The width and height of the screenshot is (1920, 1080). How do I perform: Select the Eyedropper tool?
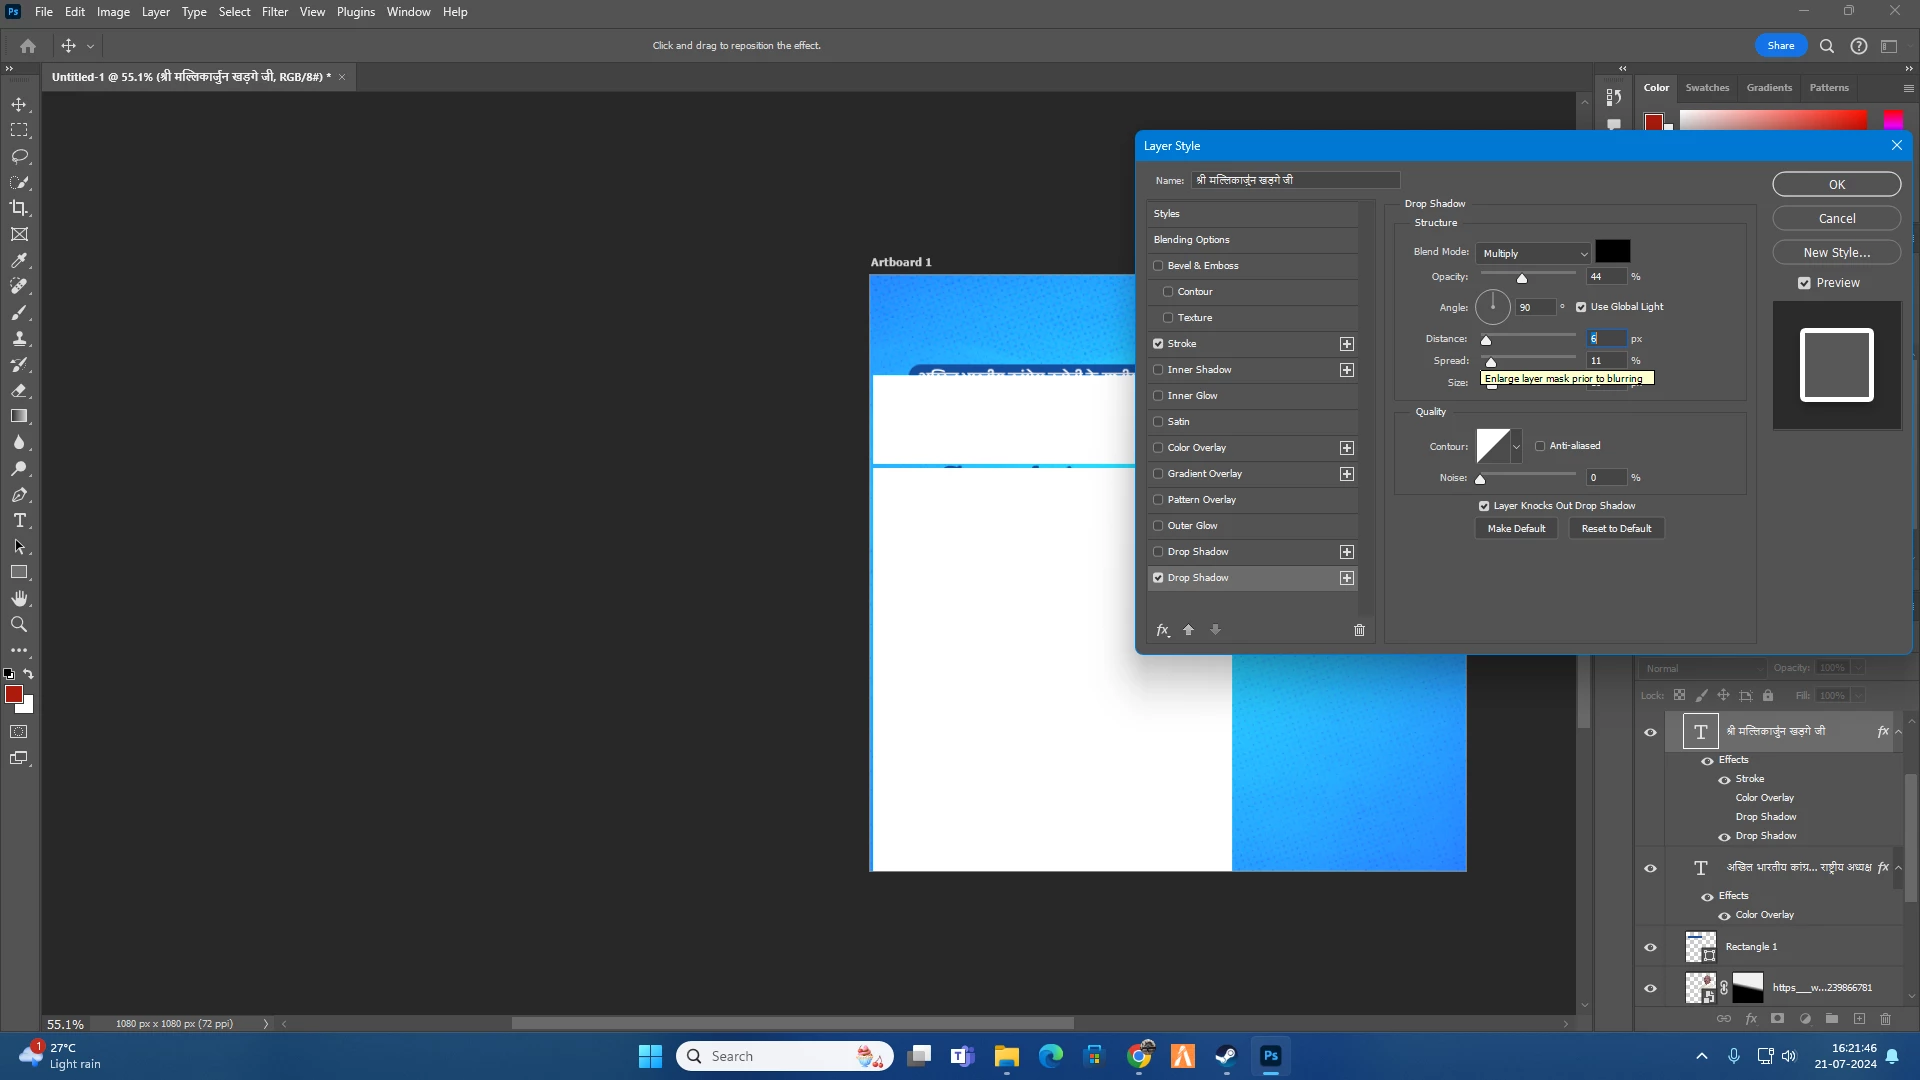(x=19, y=260)
